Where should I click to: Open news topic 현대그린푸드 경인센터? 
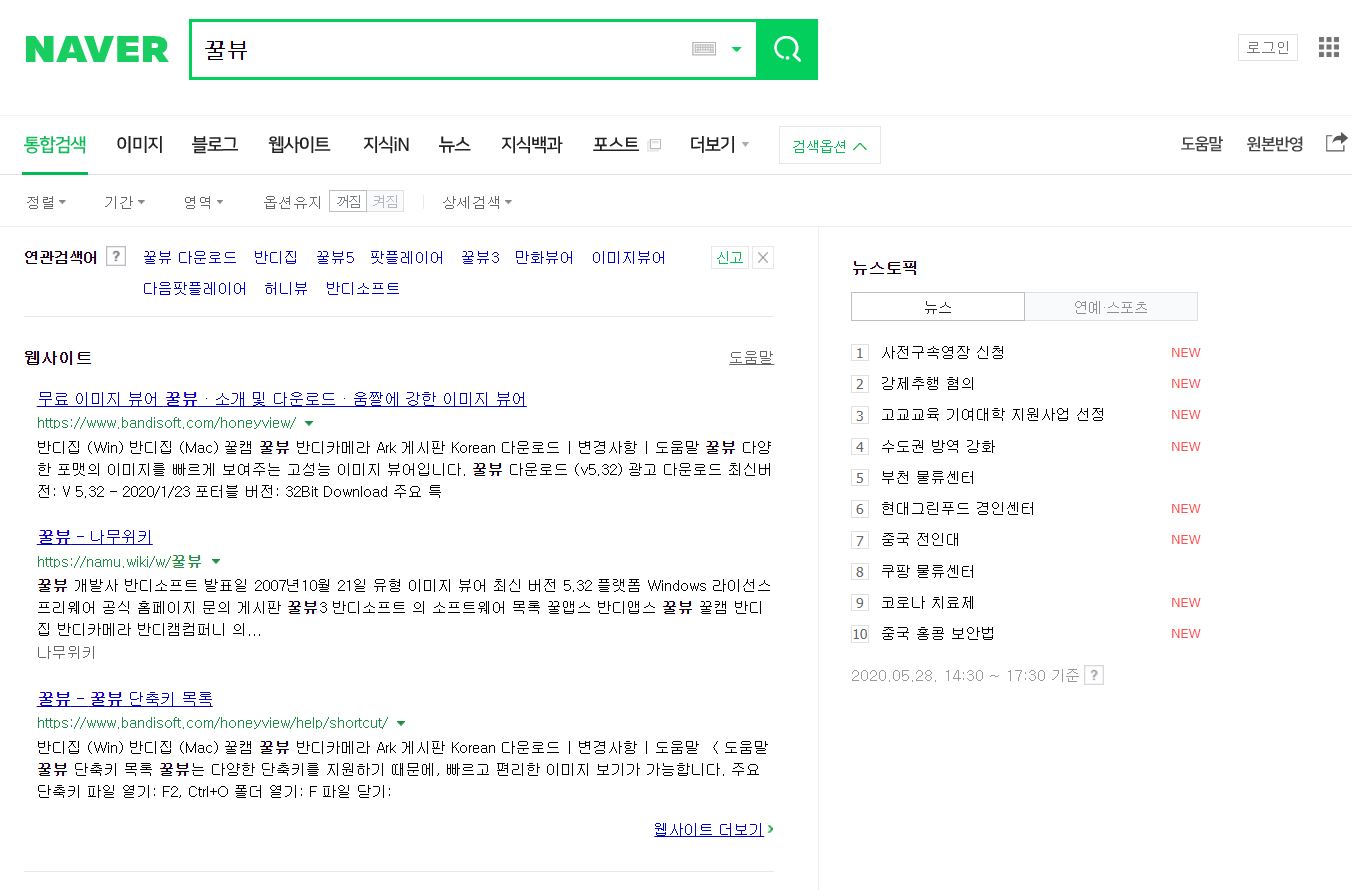pos(958,508)
